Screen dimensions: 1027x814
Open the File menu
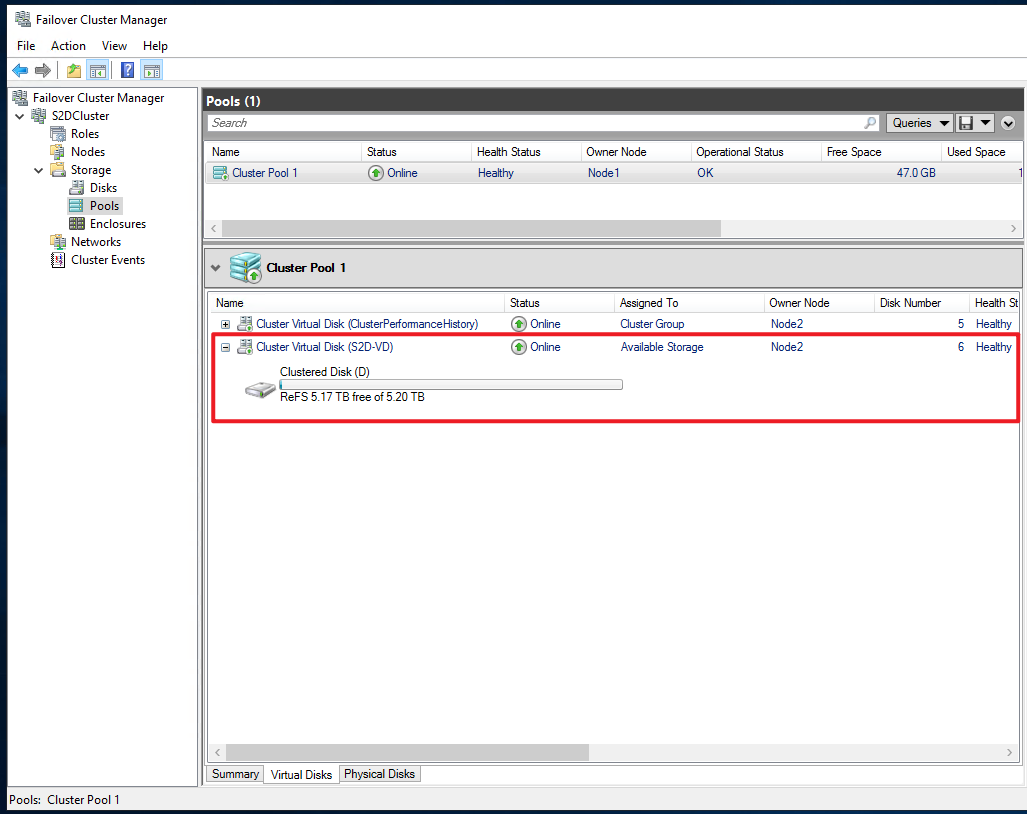click(26, 46)
